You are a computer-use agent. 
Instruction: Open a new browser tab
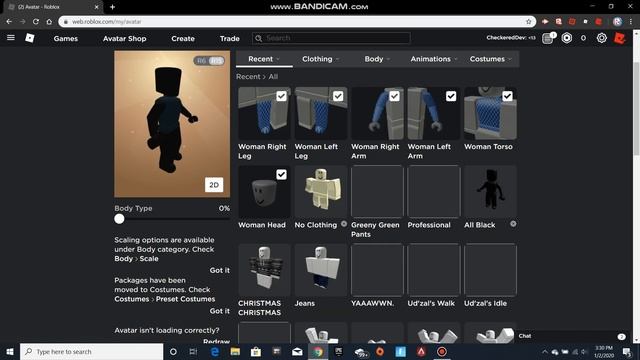[112, 7]
